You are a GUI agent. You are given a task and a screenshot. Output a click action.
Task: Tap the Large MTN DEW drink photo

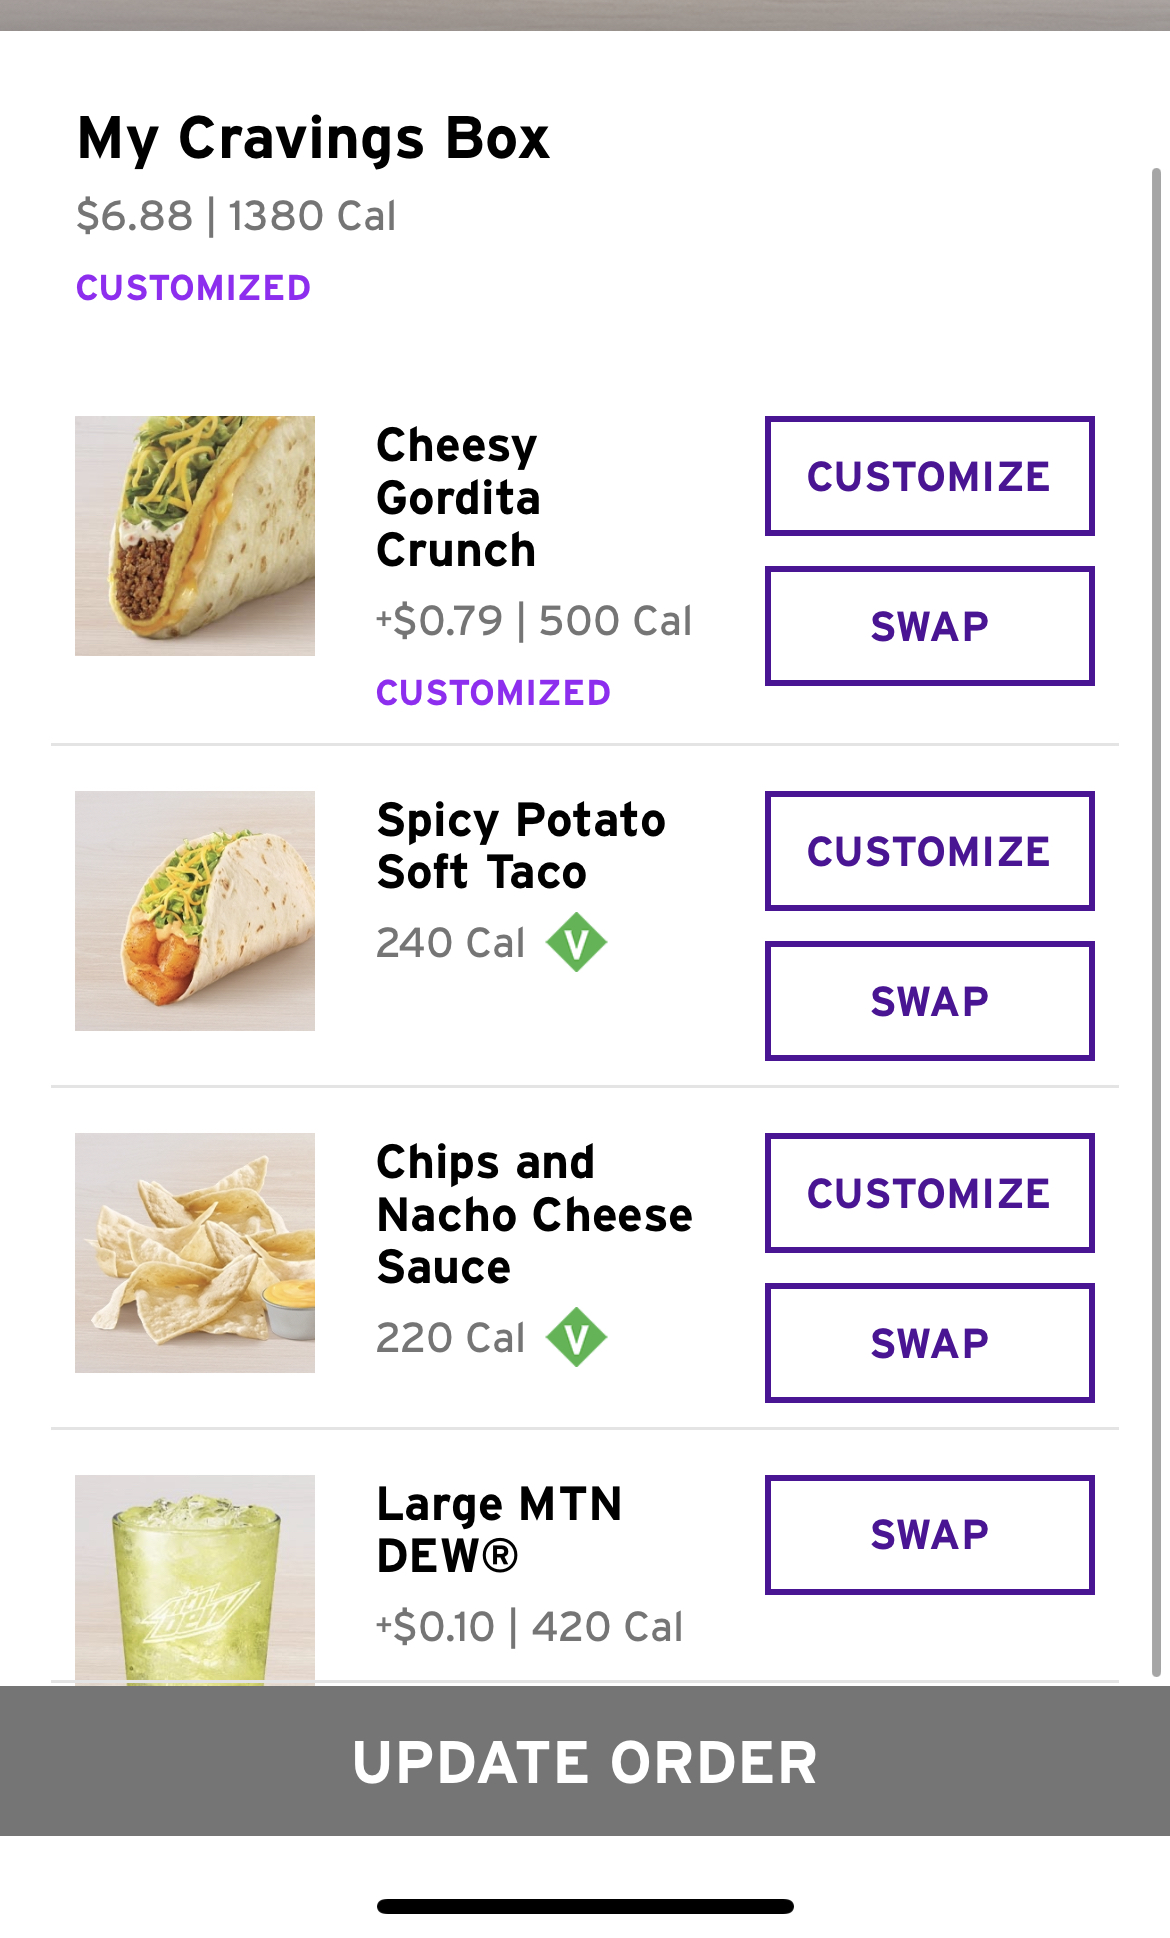coord(195,1578)
